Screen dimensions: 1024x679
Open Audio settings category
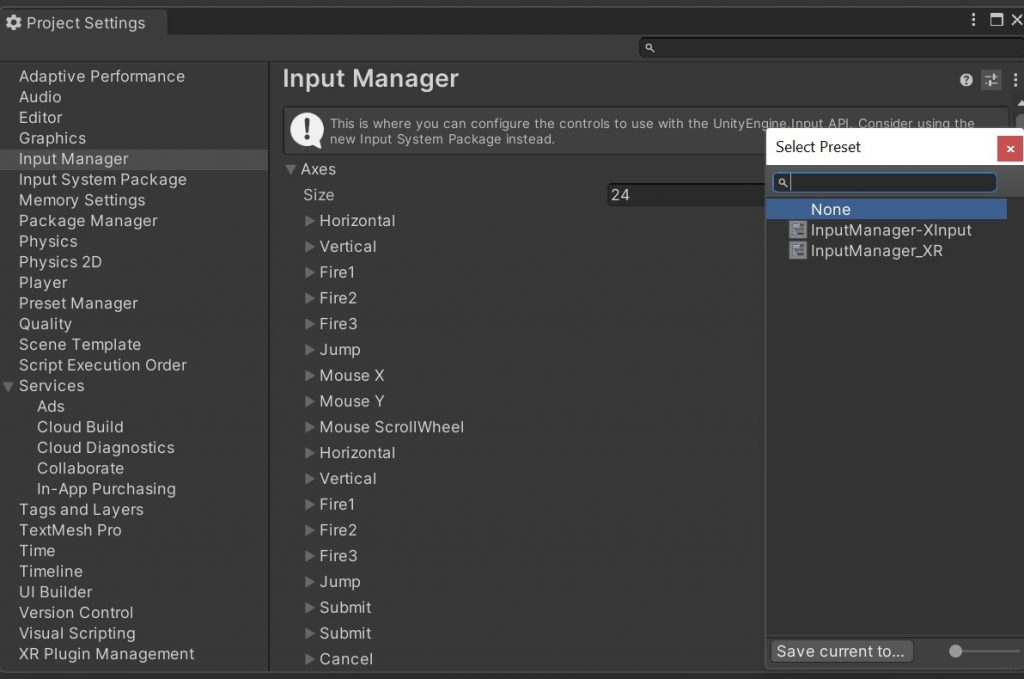[x=40, y=97]
